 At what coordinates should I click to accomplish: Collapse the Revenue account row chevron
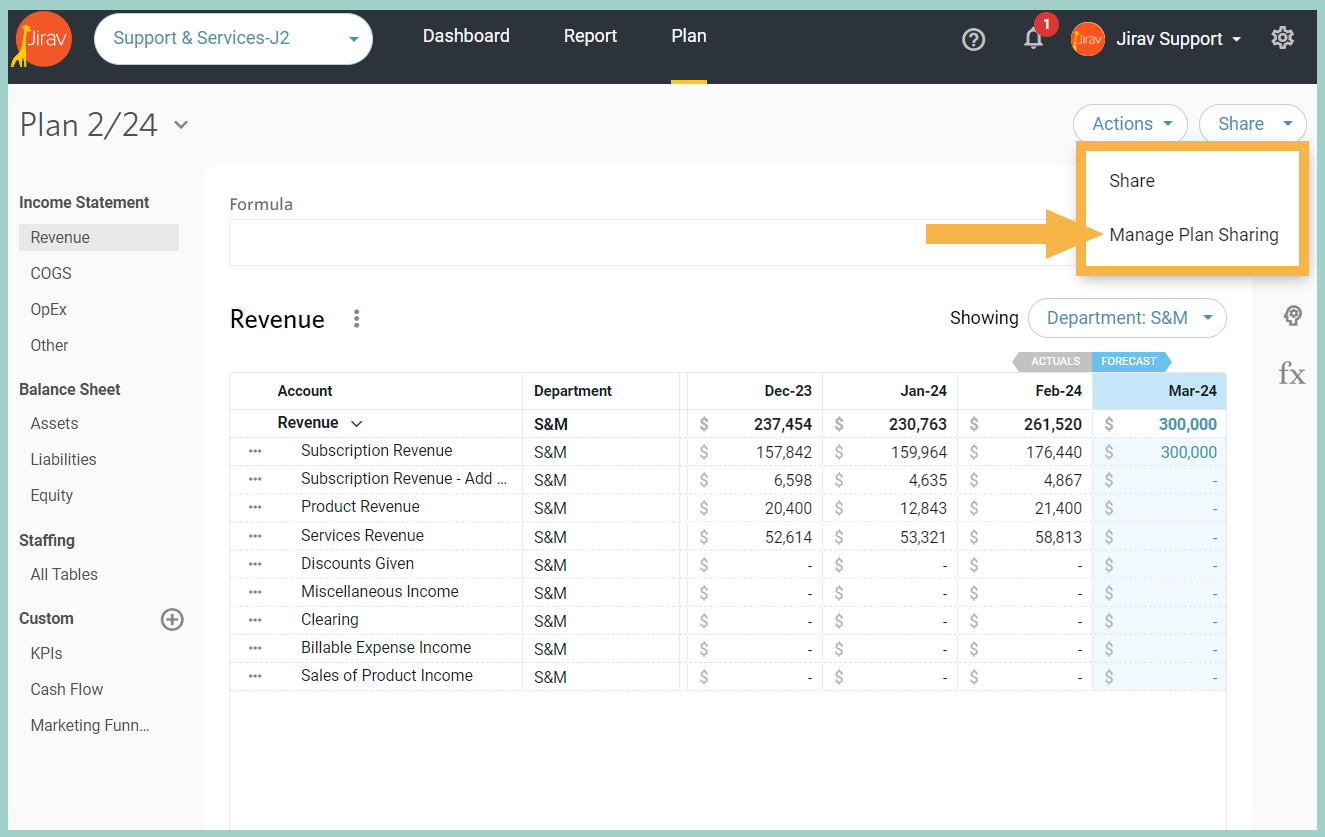(357, 423)
